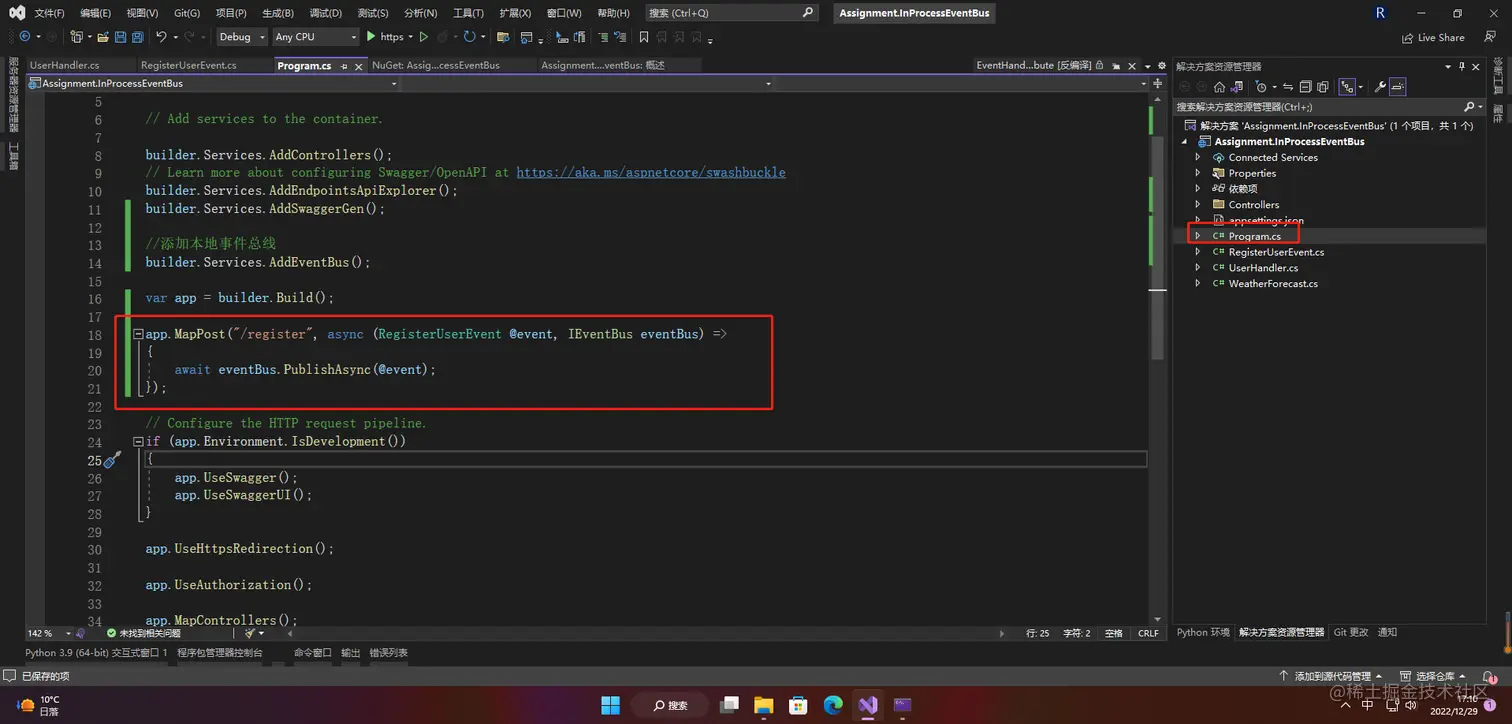Click the Save file icon in toolbar

pos(120,37)
